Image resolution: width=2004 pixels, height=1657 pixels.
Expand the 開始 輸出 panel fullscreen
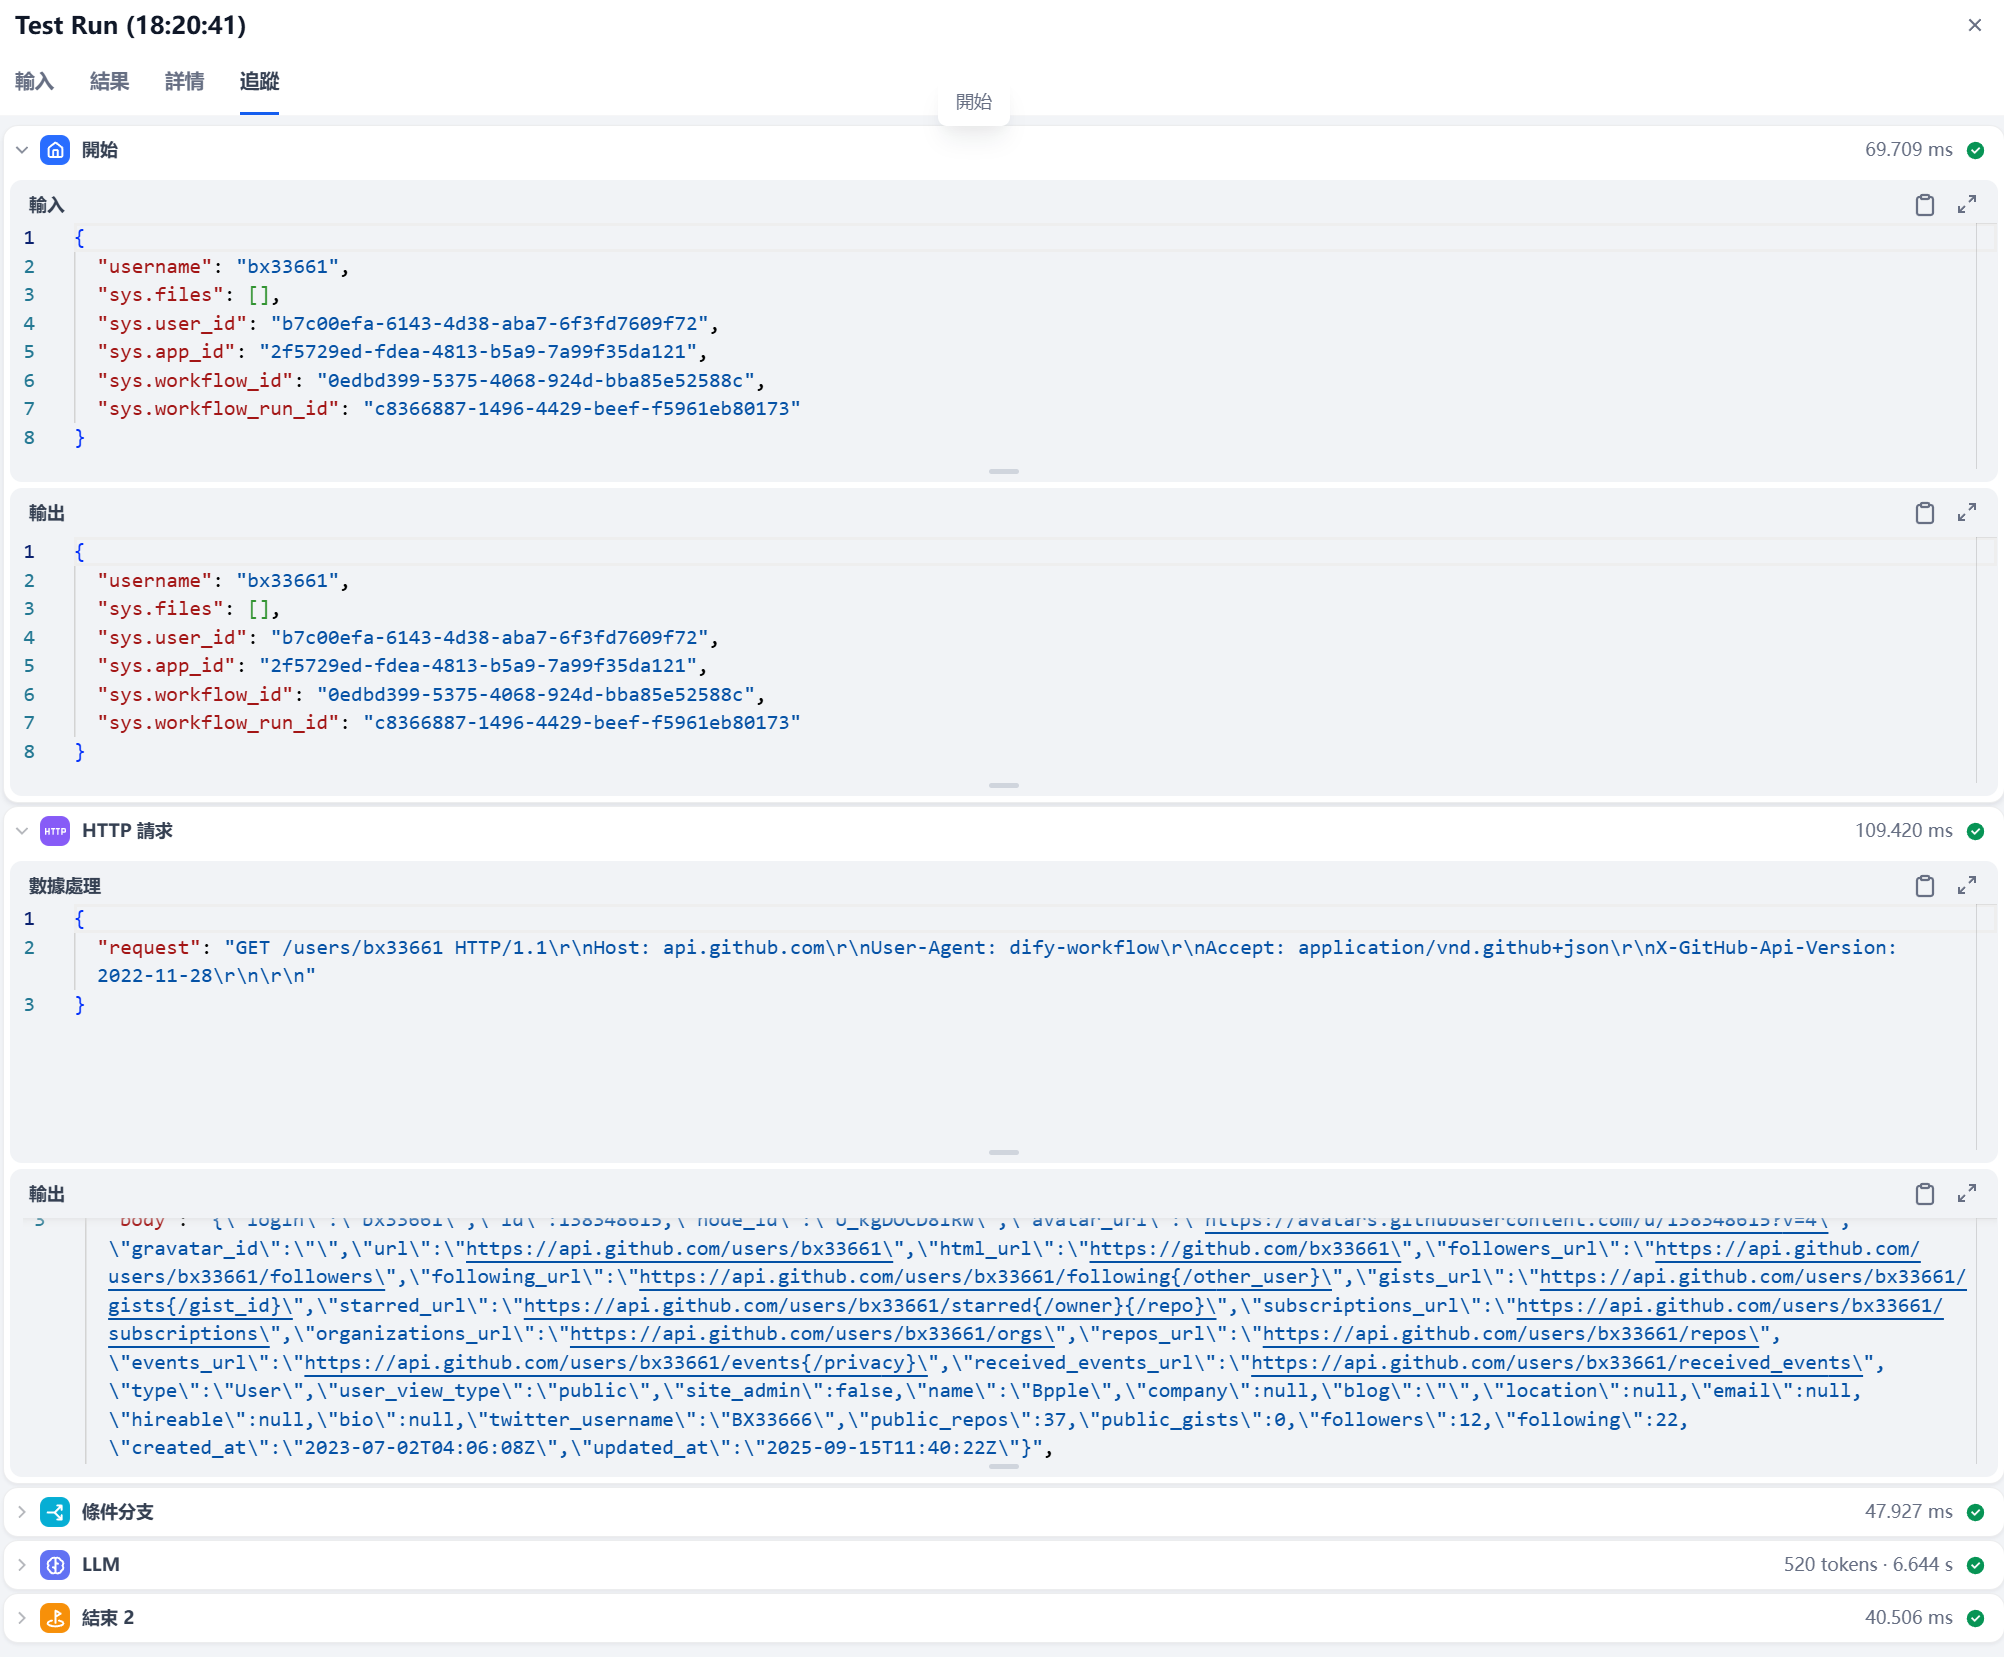(x=1966, y=513)
